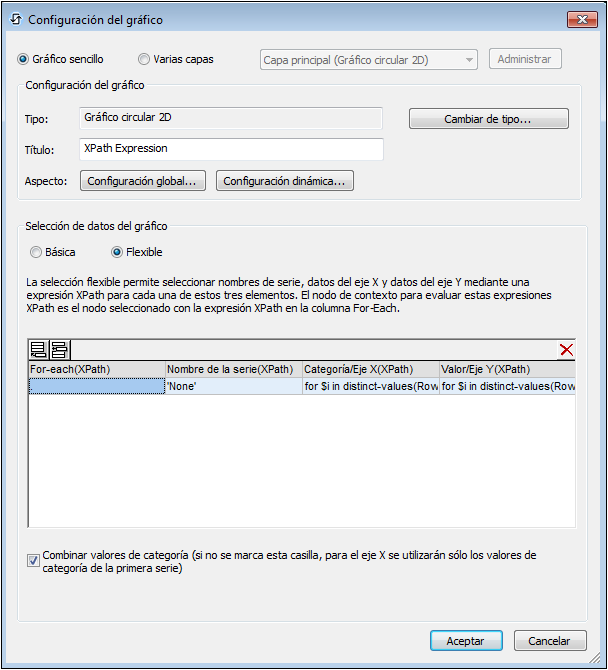The image size is (608, 670).
Task: Click the Cancelar button
Action: (x=550, y=641)
